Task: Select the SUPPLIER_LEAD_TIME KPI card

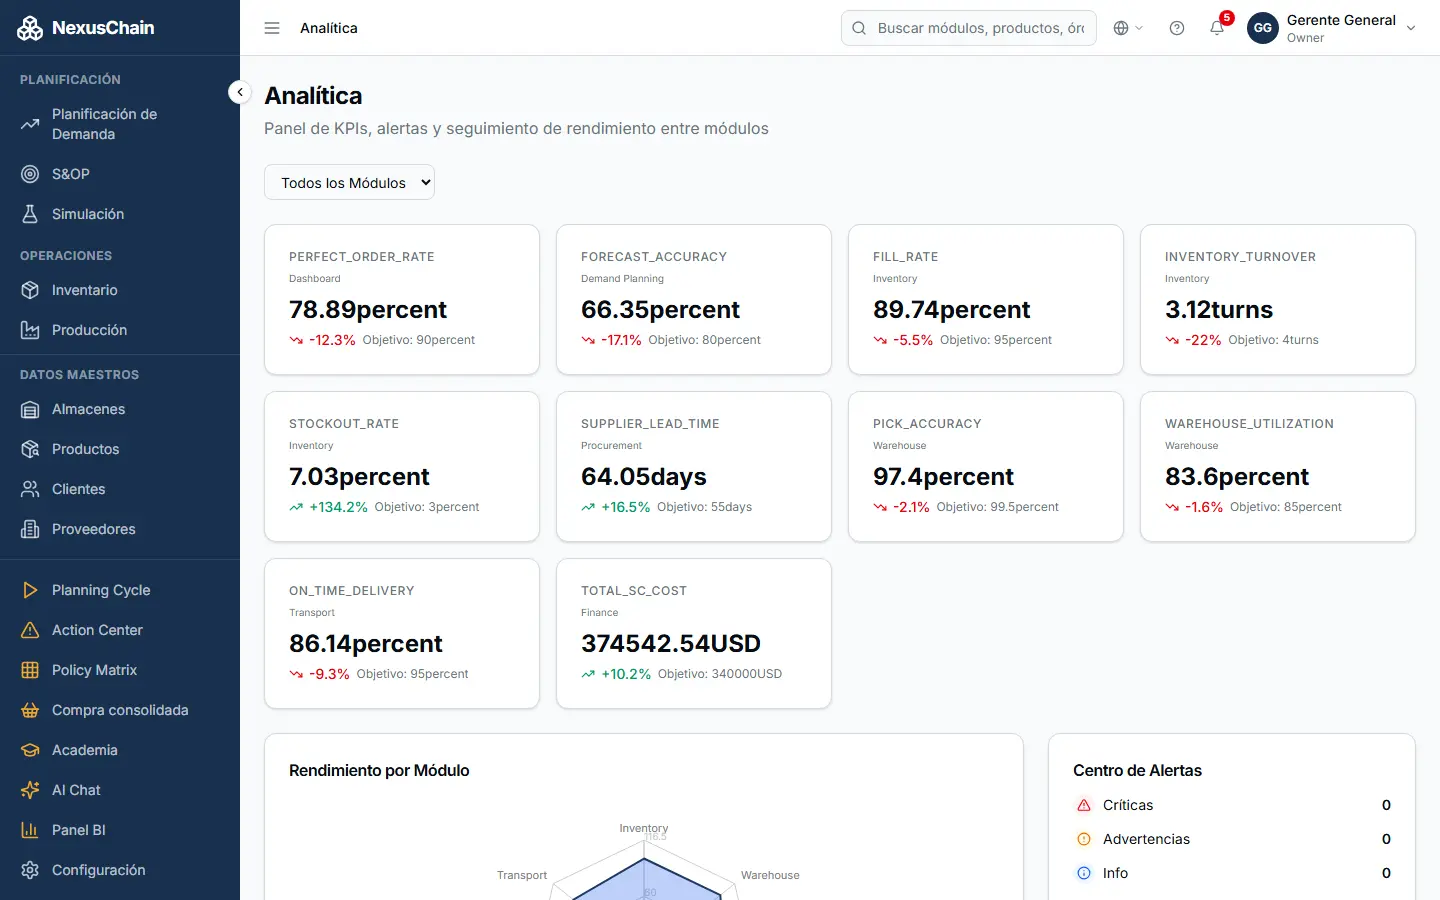Action: click(x=694, y=467)
